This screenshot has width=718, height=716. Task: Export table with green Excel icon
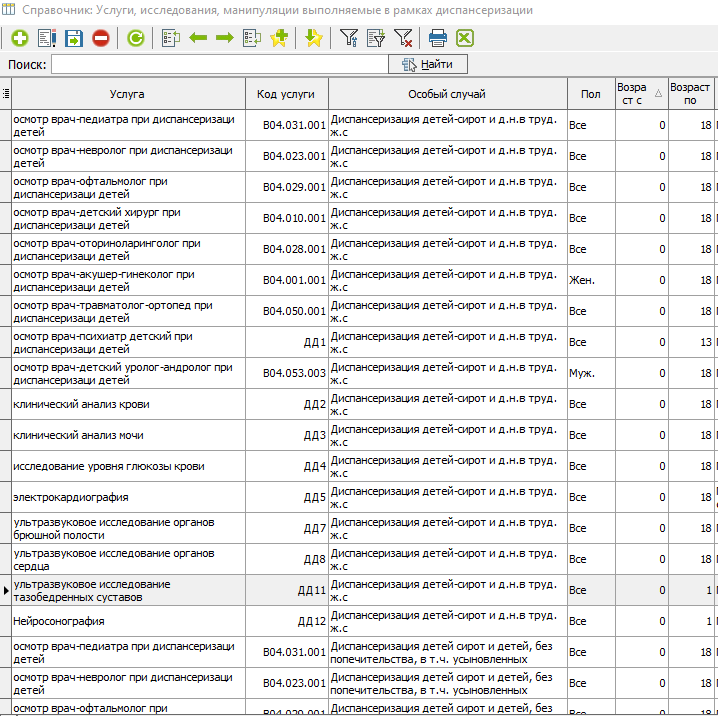465,38
